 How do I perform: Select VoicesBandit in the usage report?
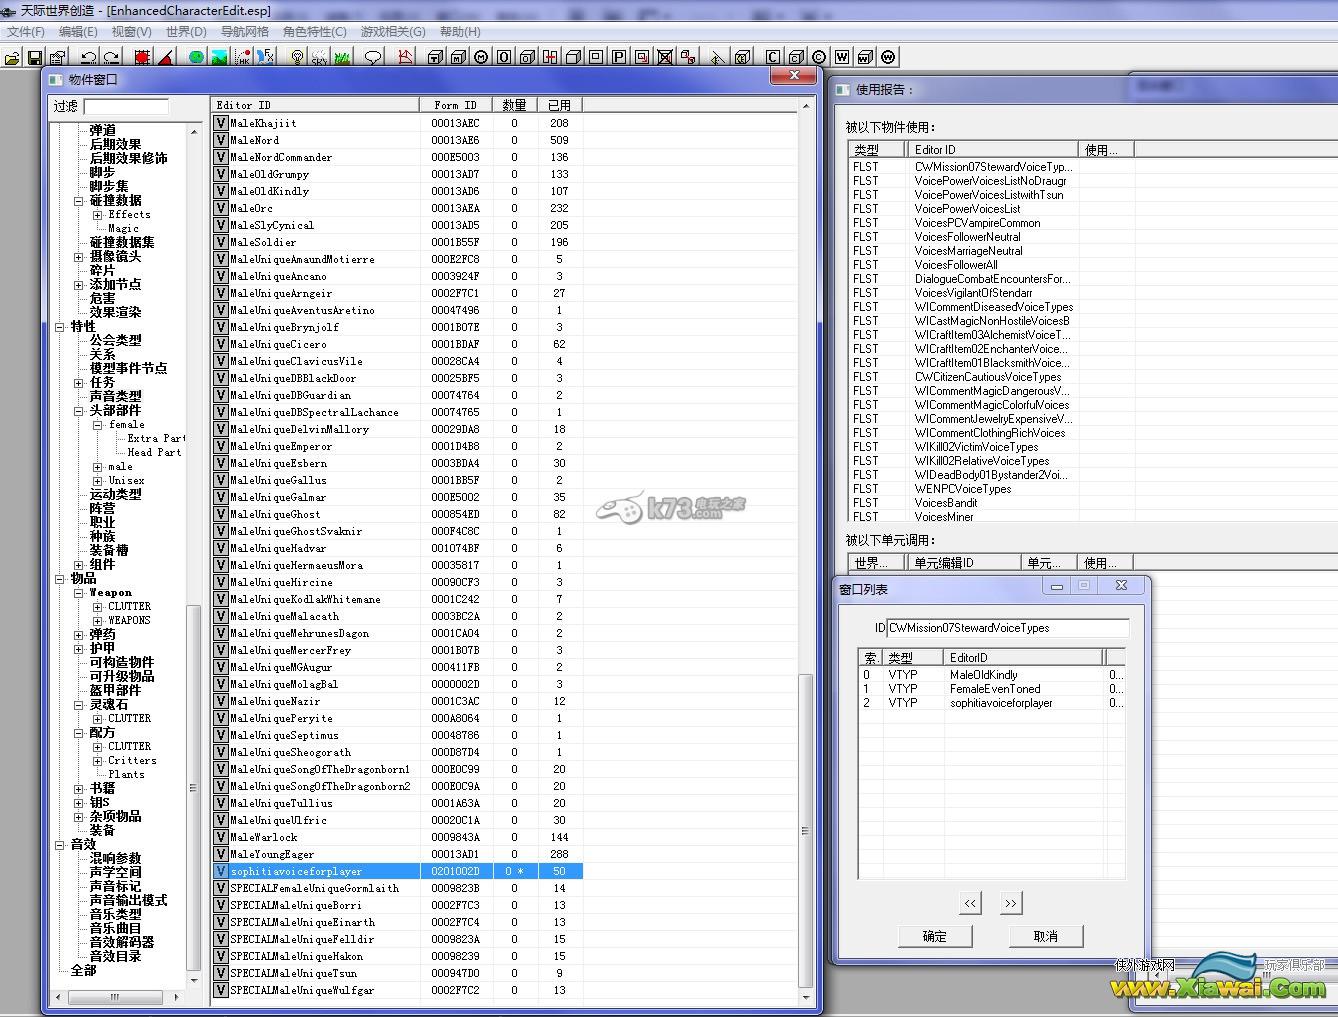pos(946,503)
